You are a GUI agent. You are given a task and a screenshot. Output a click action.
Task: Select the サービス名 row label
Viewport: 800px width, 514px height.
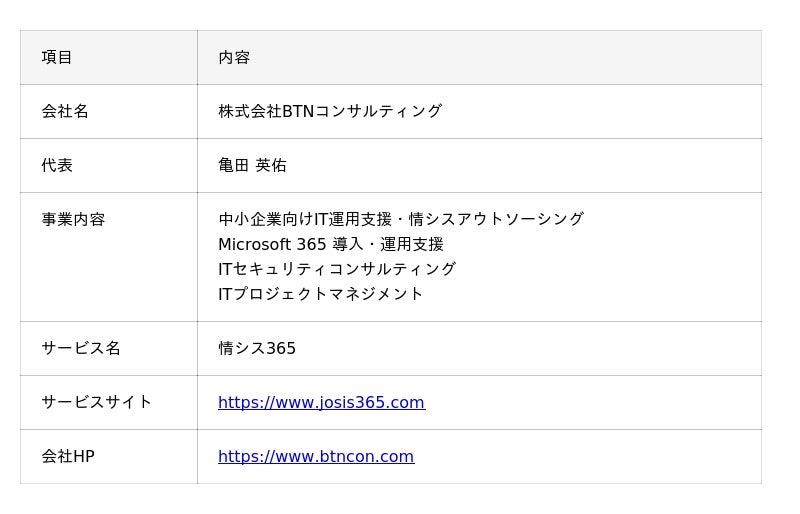pyautogui.click(x=81, y=348)
